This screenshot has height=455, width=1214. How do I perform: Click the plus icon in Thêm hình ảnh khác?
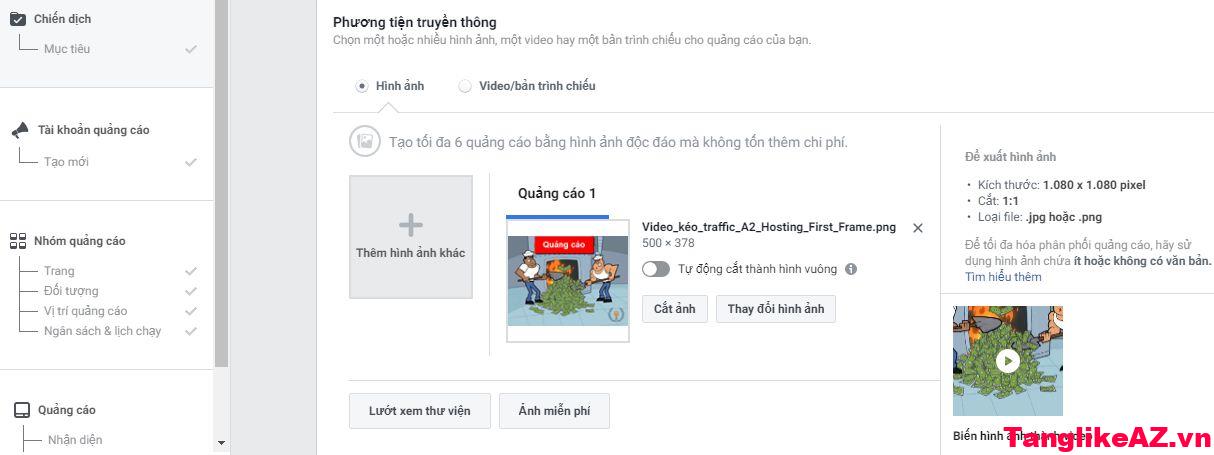[x=411, y=225]
